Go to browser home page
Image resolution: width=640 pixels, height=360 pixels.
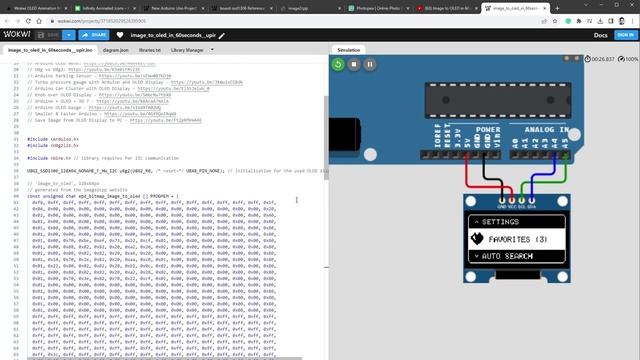39,21
